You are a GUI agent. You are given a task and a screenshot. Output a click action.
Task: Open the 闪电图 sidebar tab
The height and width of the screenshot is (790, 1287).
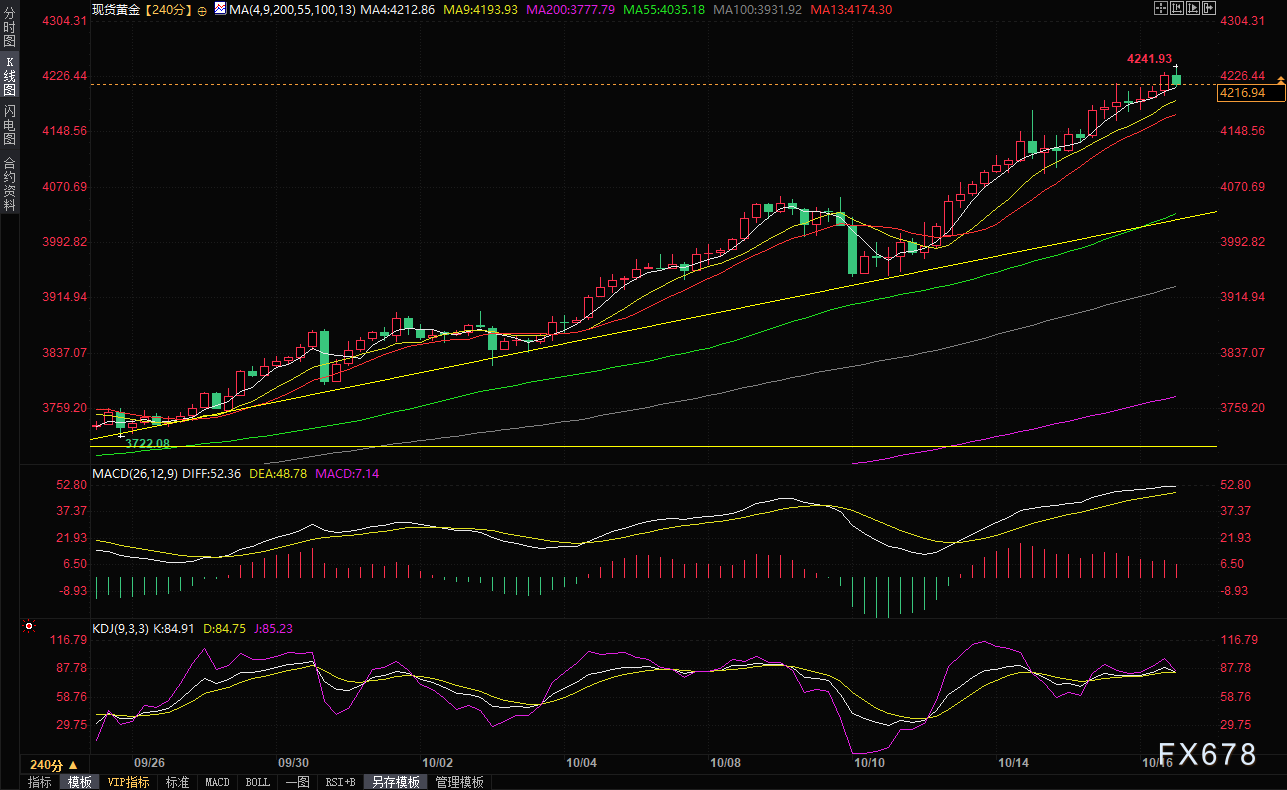point(9,123)
